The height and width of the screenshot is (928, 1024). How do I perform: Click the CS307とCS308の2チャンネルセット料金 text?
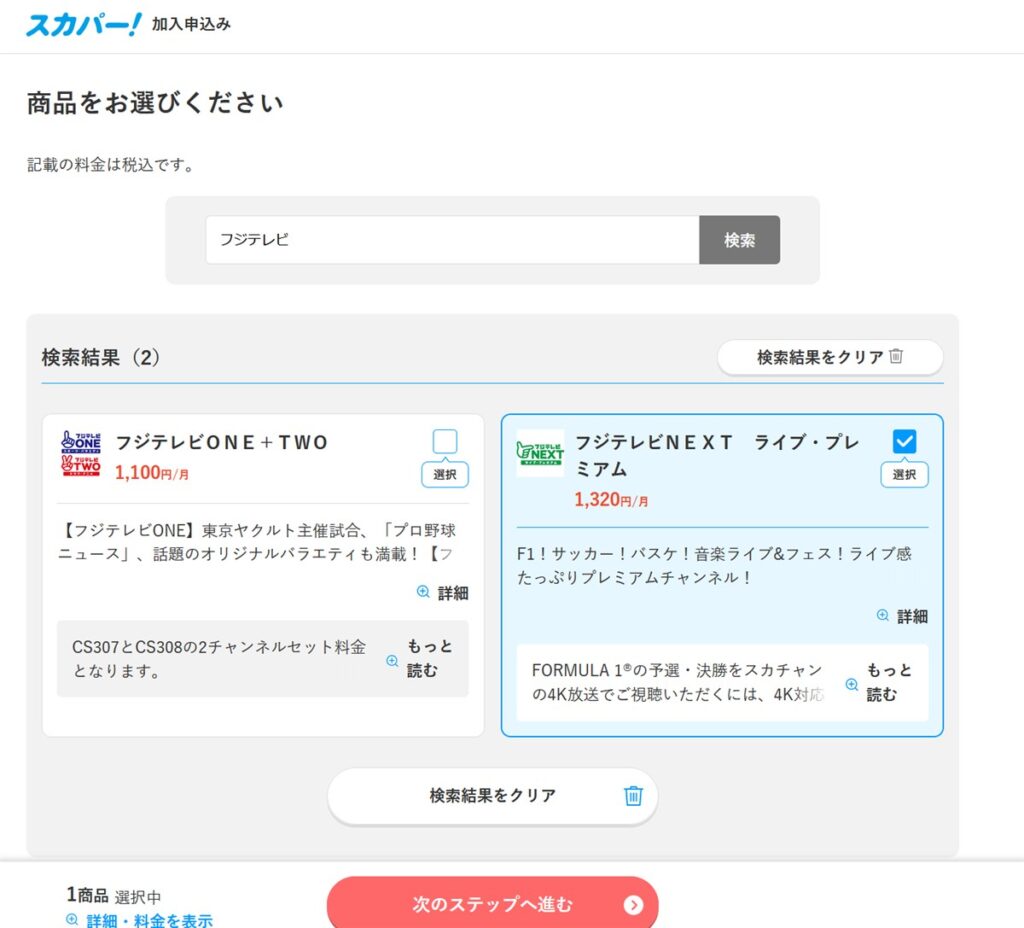tap(219, 658)
